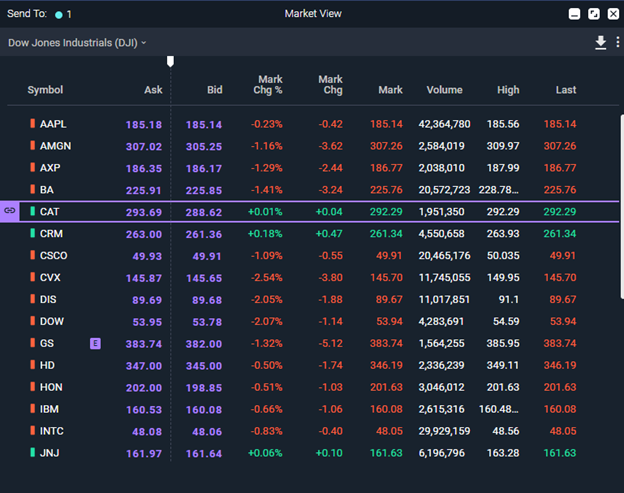
Task: Select the DIS symbol
Action: click(48, 299)
